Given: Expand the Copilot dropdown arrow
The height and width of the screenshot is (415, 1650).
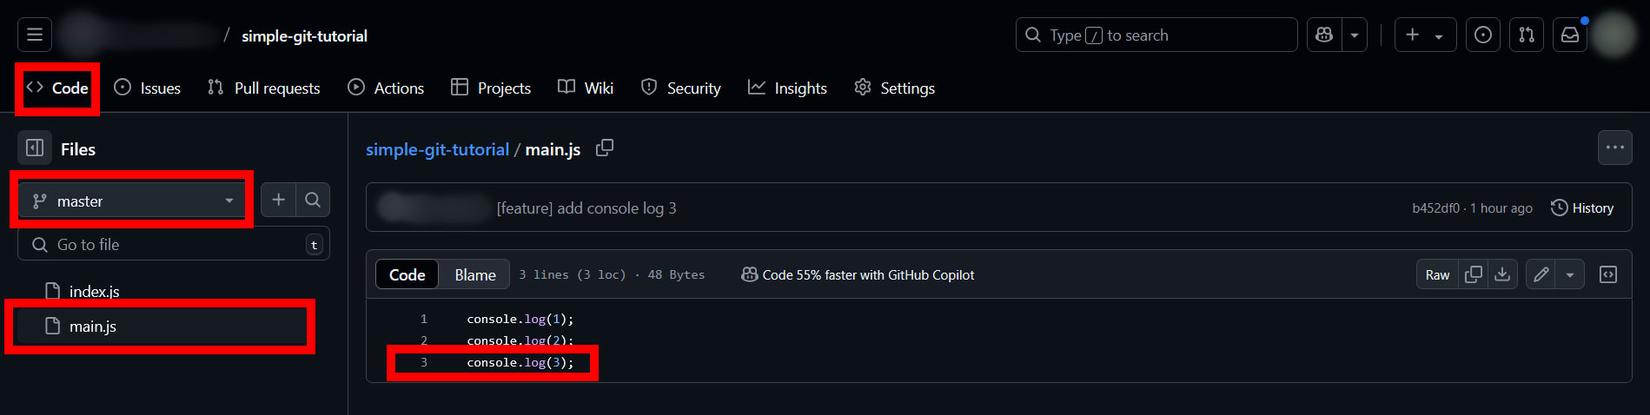Looking at the screenshot, I should click(x=1354, y=35).
